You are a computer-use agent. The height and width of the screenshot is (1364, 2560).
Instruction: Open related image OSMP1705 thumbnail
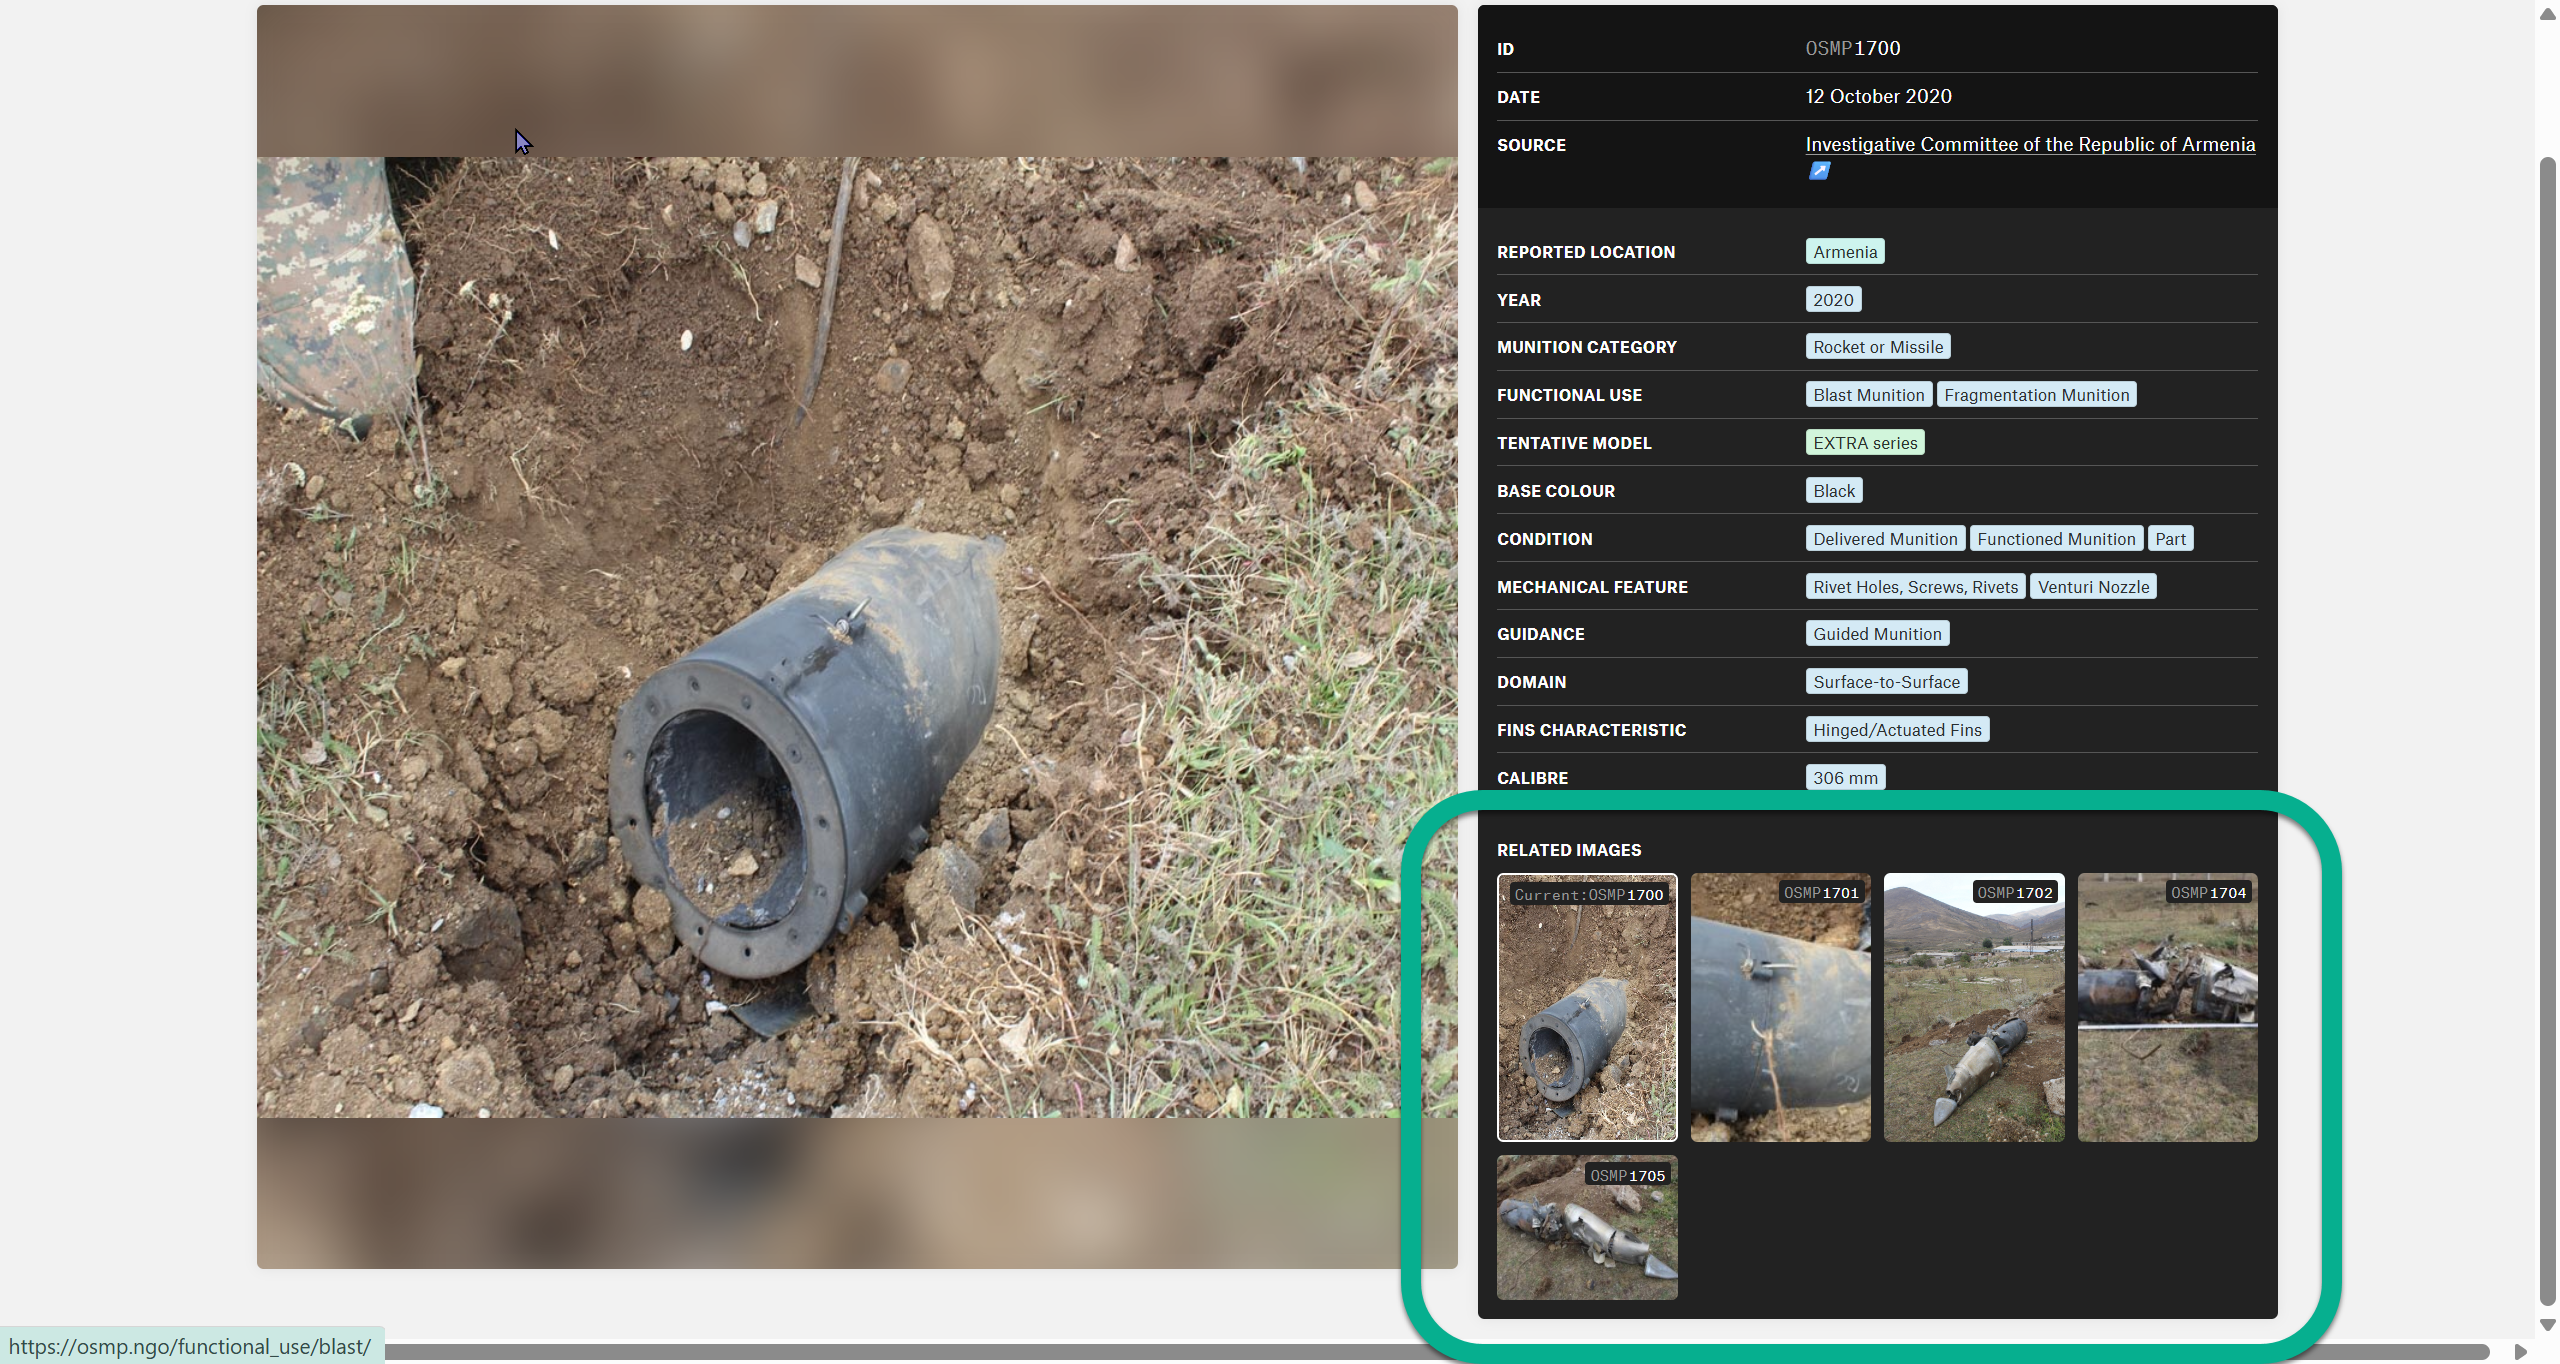(1586, 1228)
